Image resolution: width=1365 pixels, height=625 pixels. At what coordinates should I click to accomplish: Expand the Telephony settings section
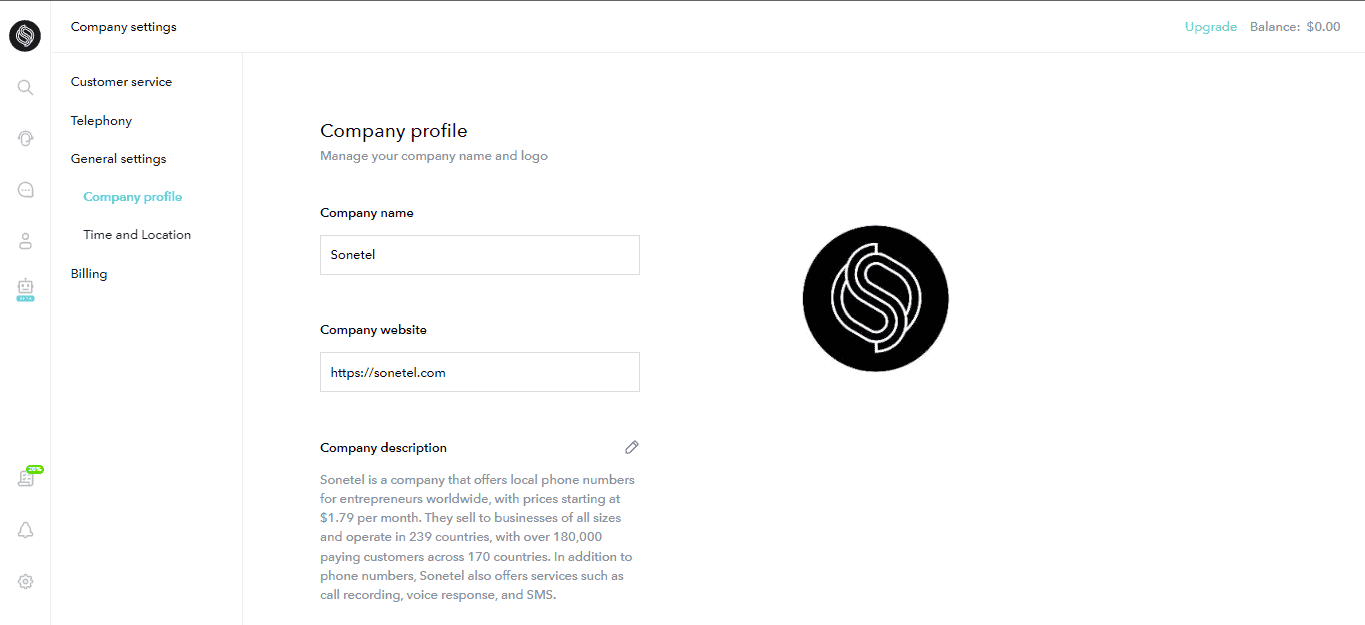pos(101,121)
